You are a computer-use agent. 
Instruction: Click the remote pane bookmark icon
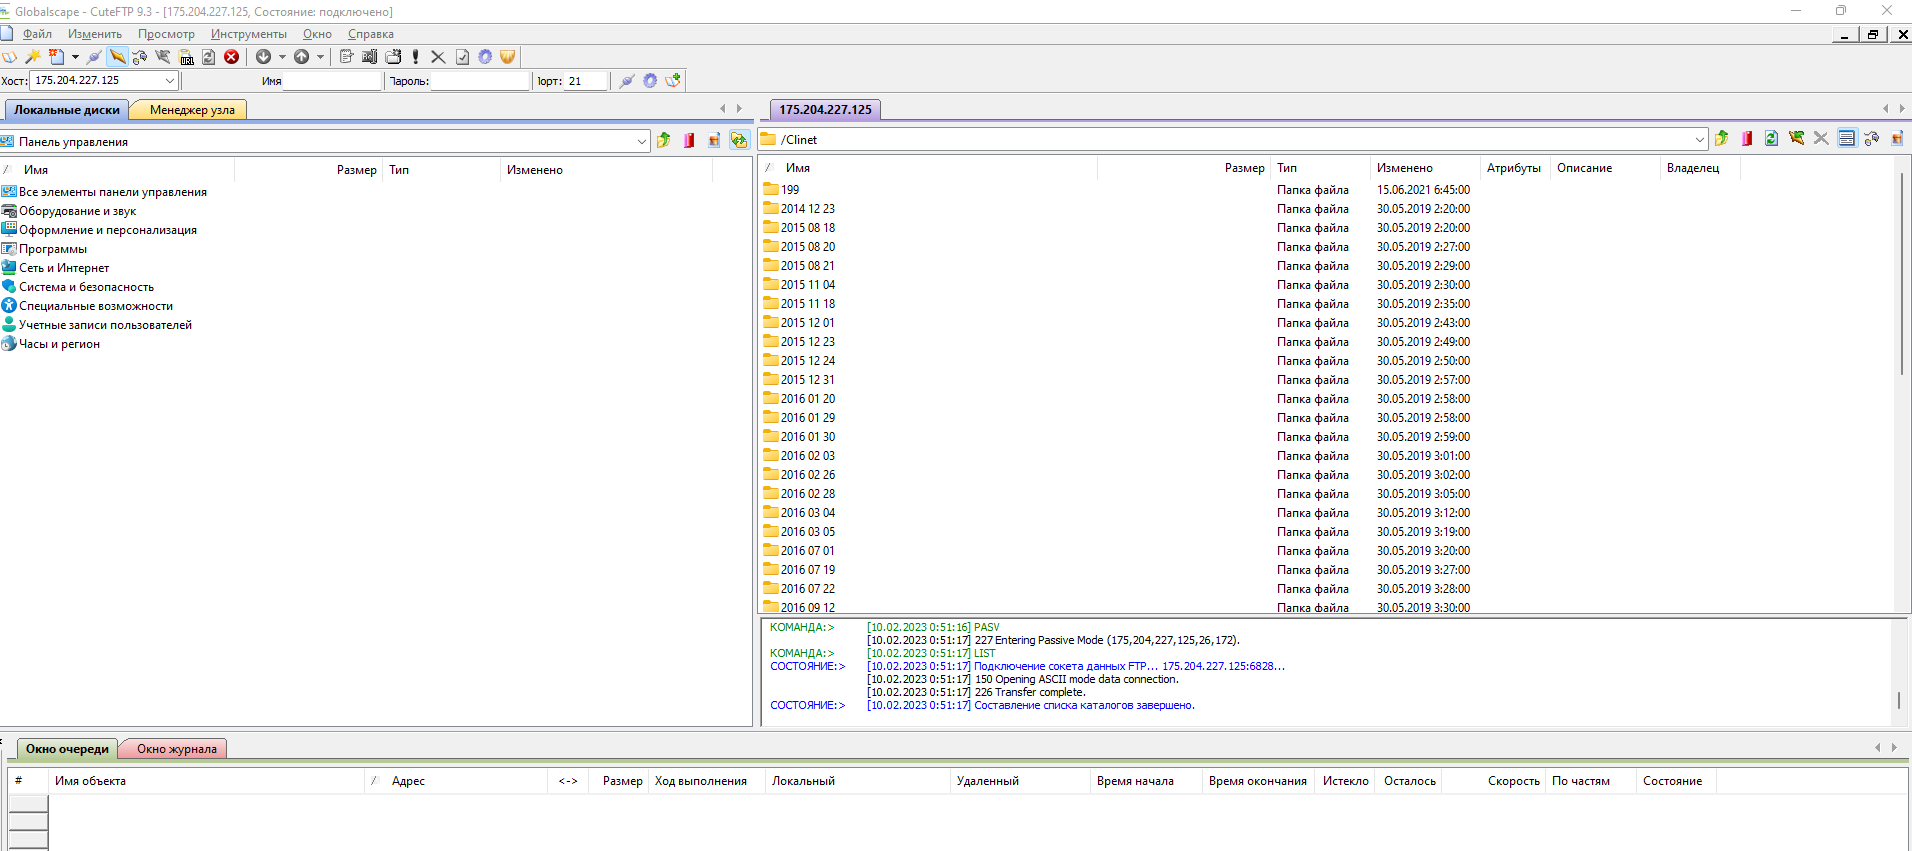coord(1746,139)
